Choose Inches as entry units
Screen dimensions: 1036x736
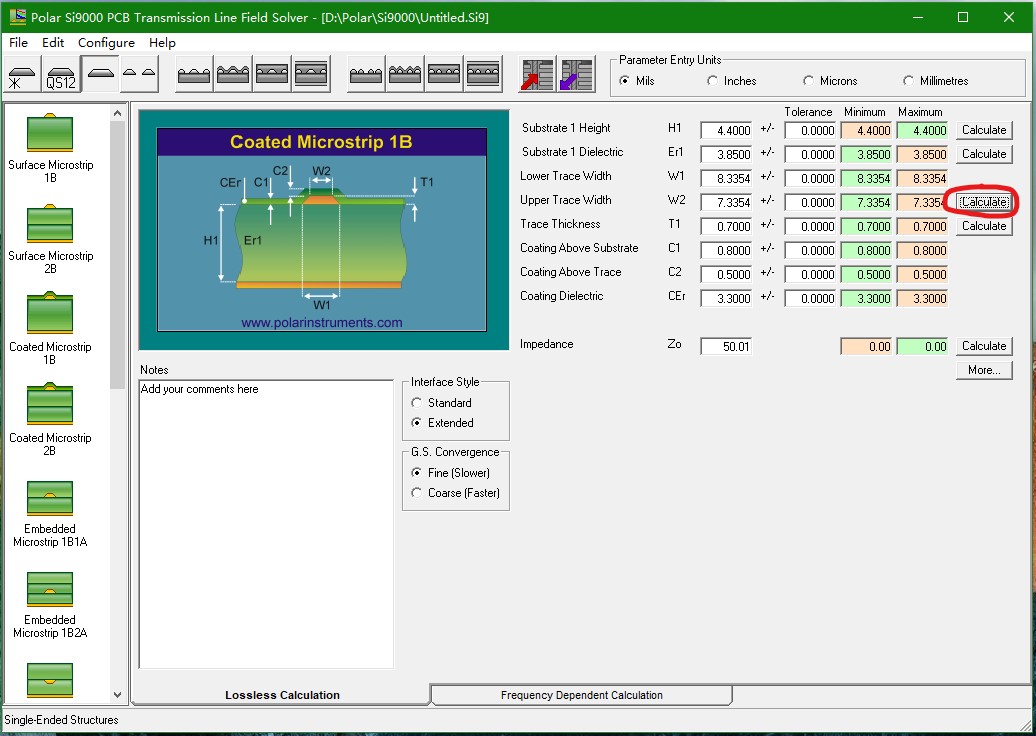[x=732, y=81]
